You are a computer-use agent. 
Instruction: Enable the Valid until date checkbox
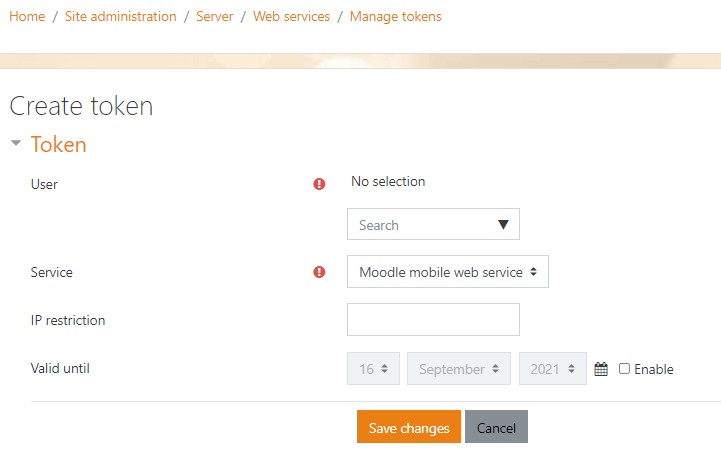pos(624,368)
